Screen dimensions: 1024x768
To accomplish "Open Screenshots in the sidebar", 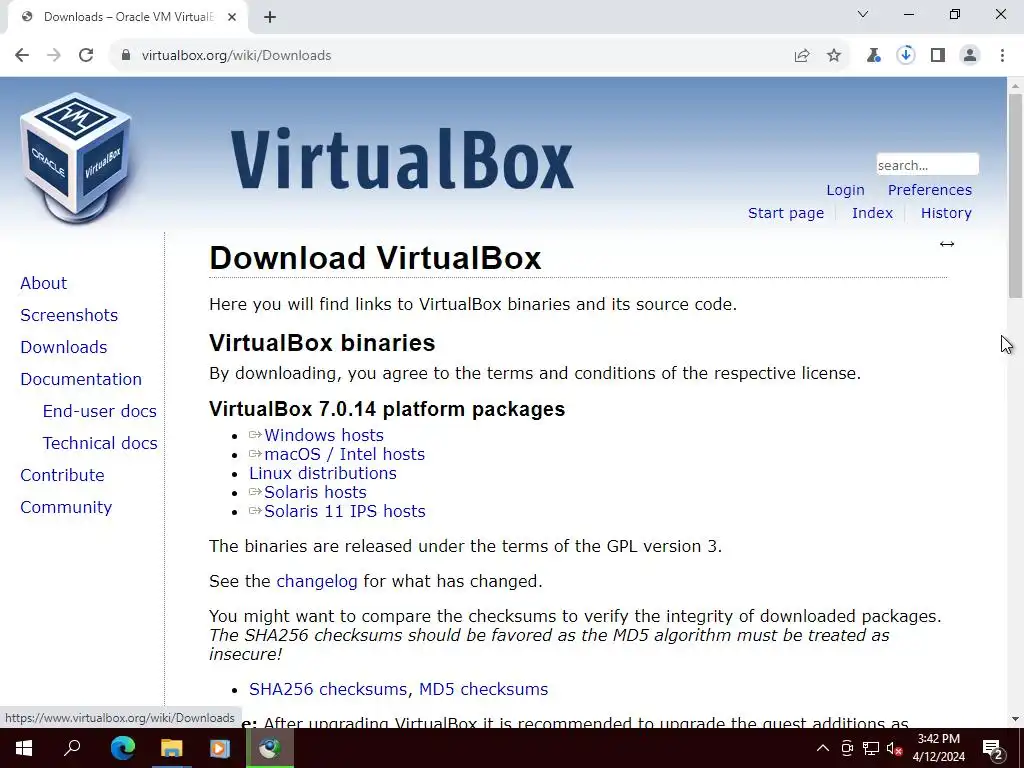I will [x=69, y=315].
